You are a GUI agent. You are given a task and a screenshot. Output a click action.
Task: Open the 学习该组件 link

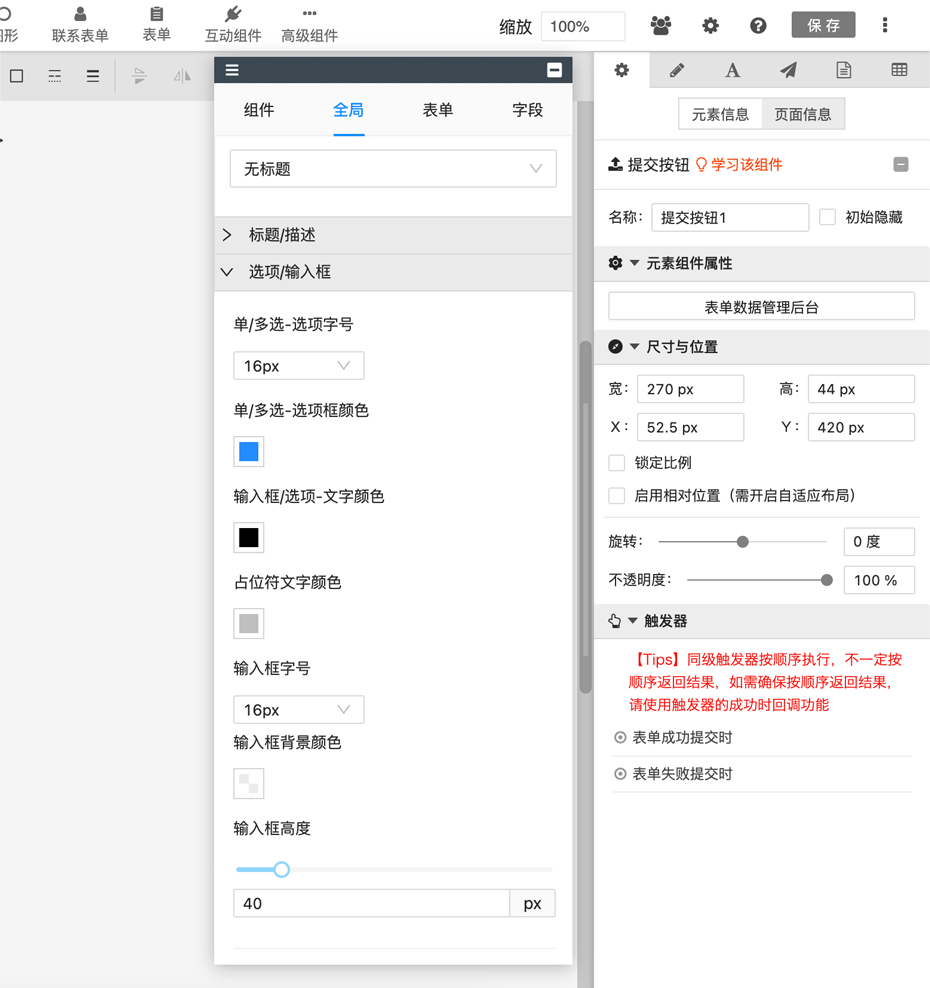click(739, 165)
